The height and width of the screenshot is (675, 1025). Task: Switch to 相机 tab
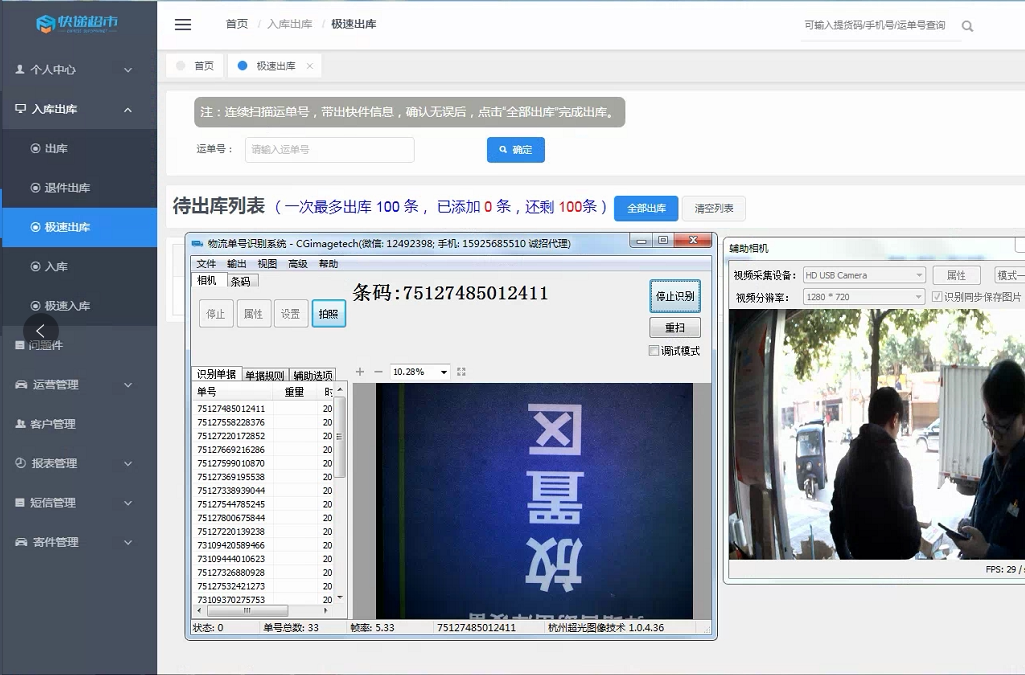tap(207, 280)
